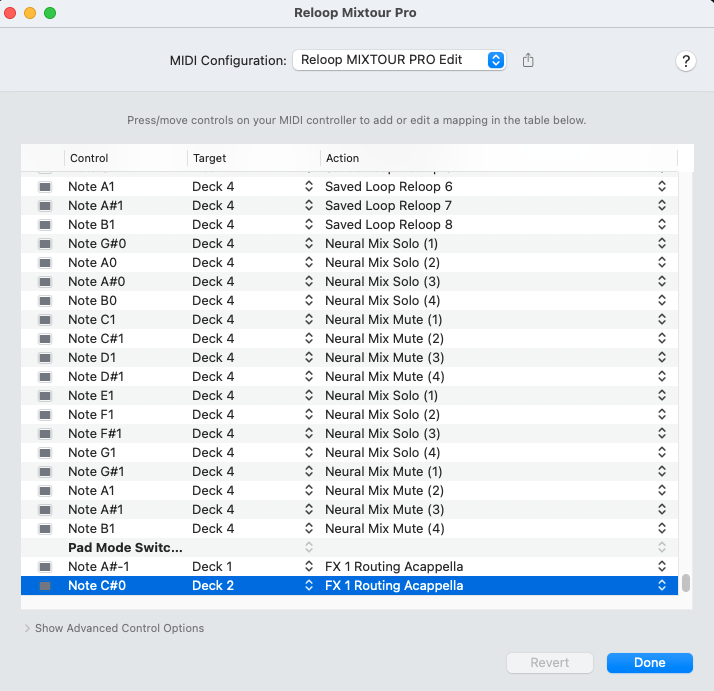Click 'Saved Loop Reloop 6' action text
Image resolution: width=714 pixels, height=691 pixels.
(389, 187)
